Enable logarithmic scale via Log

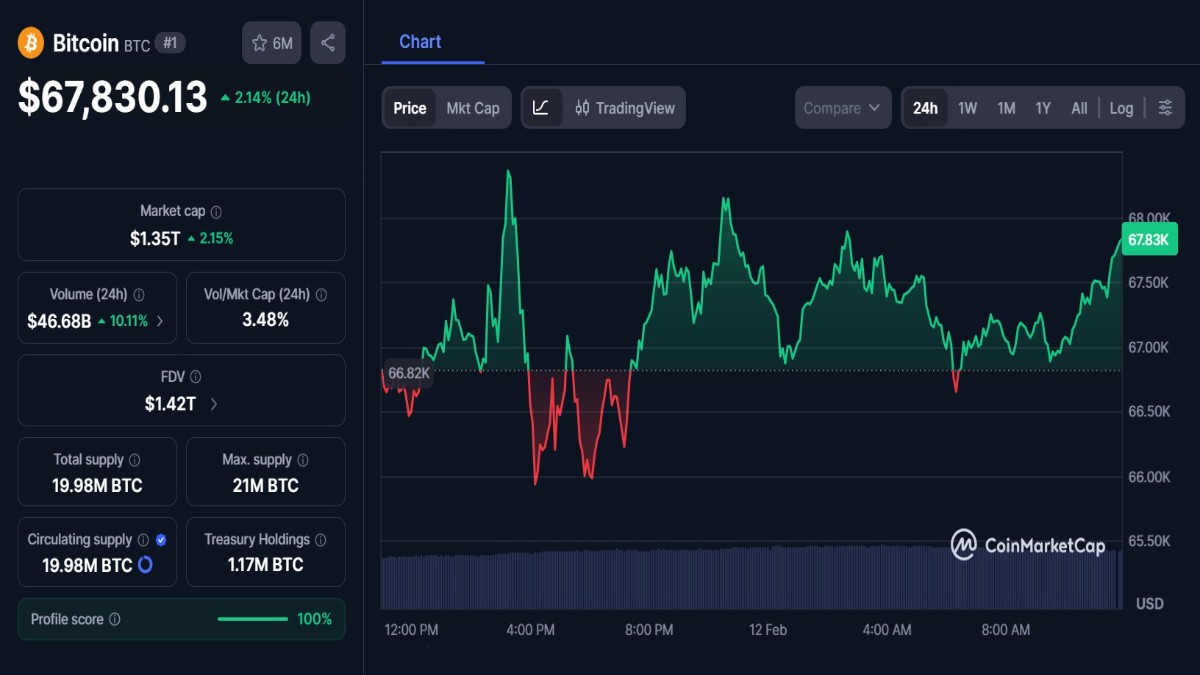coord(1121,107)
